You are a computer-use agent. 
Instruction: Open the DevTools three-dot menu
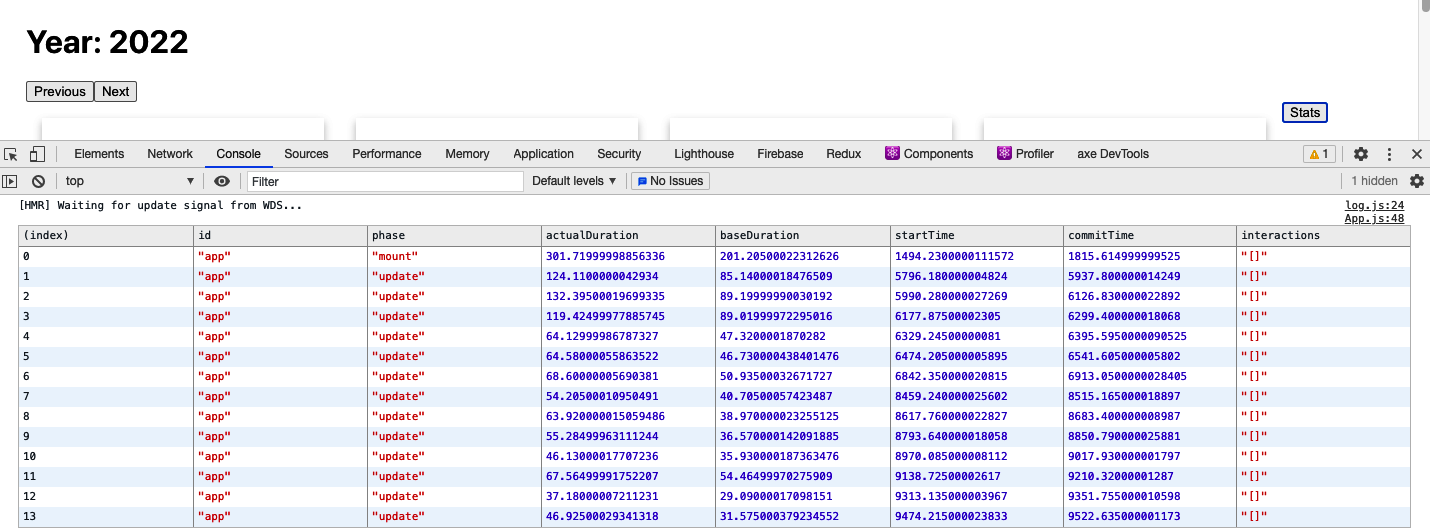[x=1389, y=154]
